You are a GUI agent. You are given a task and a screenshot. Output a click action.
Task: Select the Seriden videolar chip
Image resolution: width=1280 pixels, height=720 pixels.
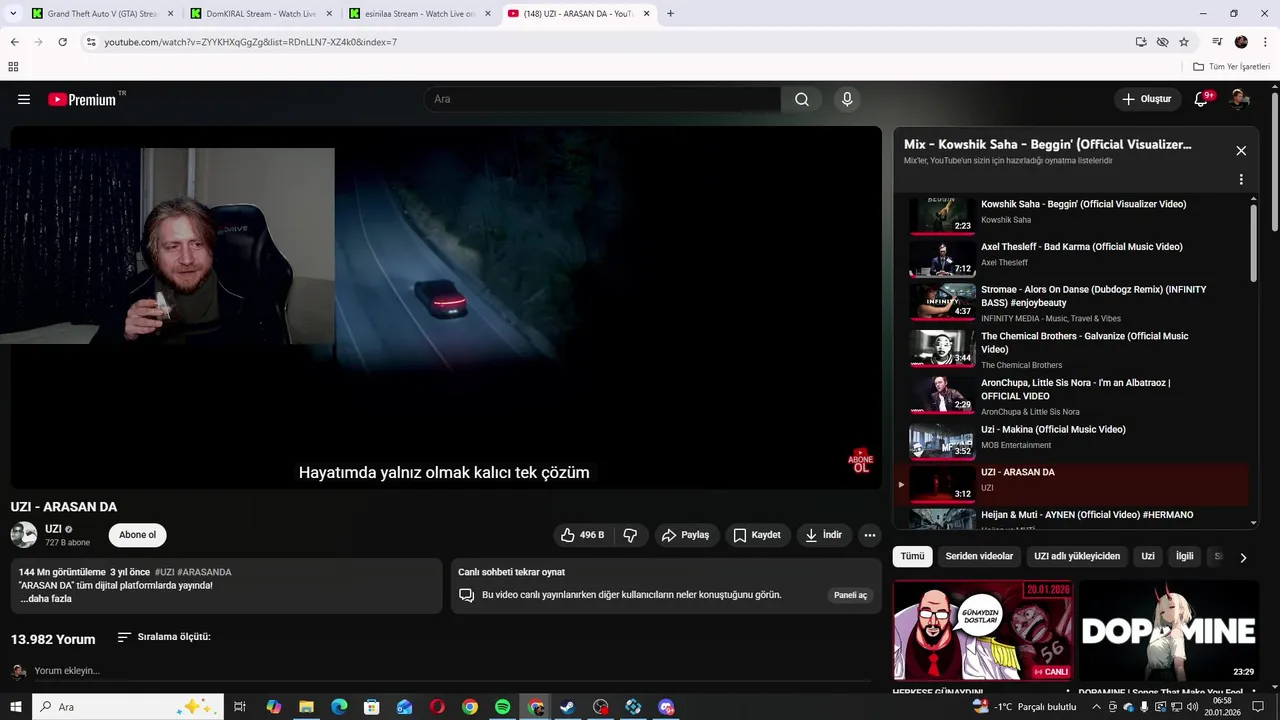tap(979, 556)
